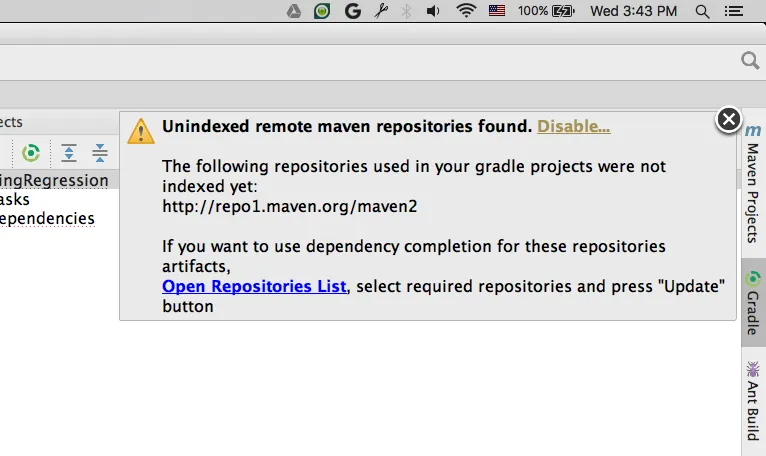Open the volume control icon
The width and height of the screenshot is (766, 456).
[433, 11]
